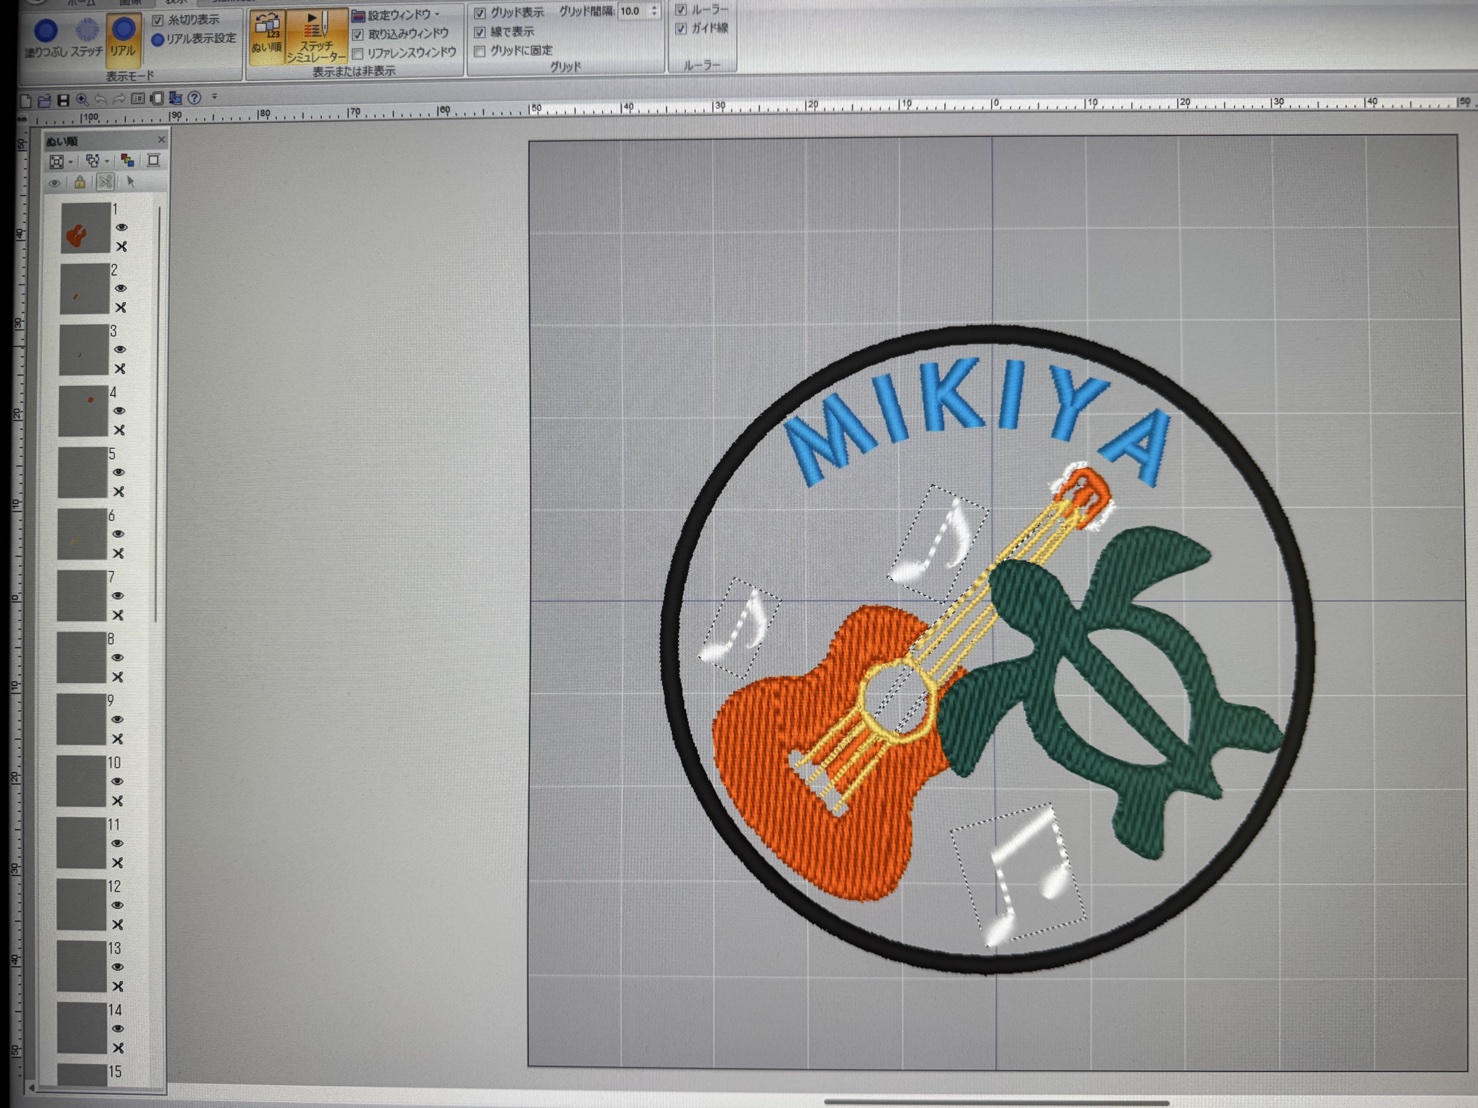The image size is (1478, 1108).
Task: Hide sewing order item 12 via eye
Action: [x=117, y=905]
